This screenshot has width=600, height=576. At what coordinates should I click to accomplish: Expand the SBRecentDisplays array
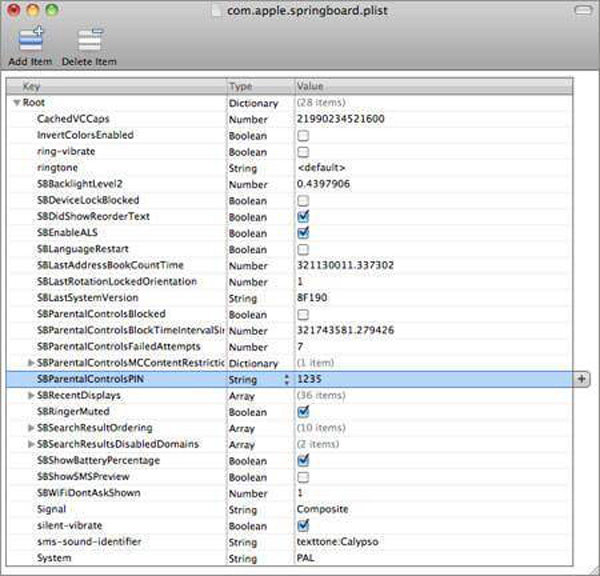31,396
